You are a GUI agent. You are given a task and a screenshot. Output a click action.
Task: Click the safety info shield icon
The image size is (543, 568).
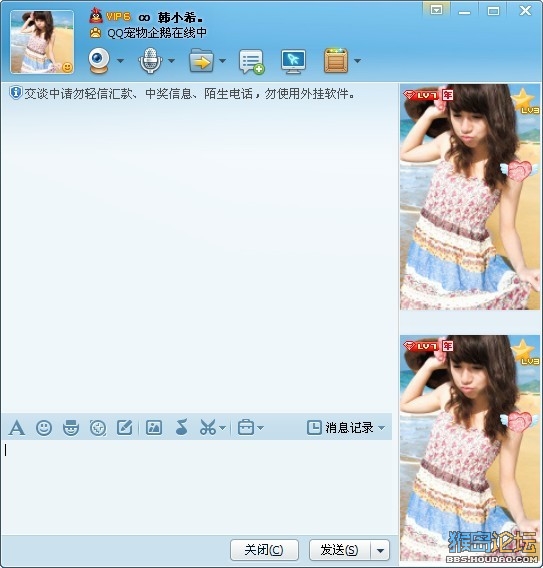click(x=15, y=93)
